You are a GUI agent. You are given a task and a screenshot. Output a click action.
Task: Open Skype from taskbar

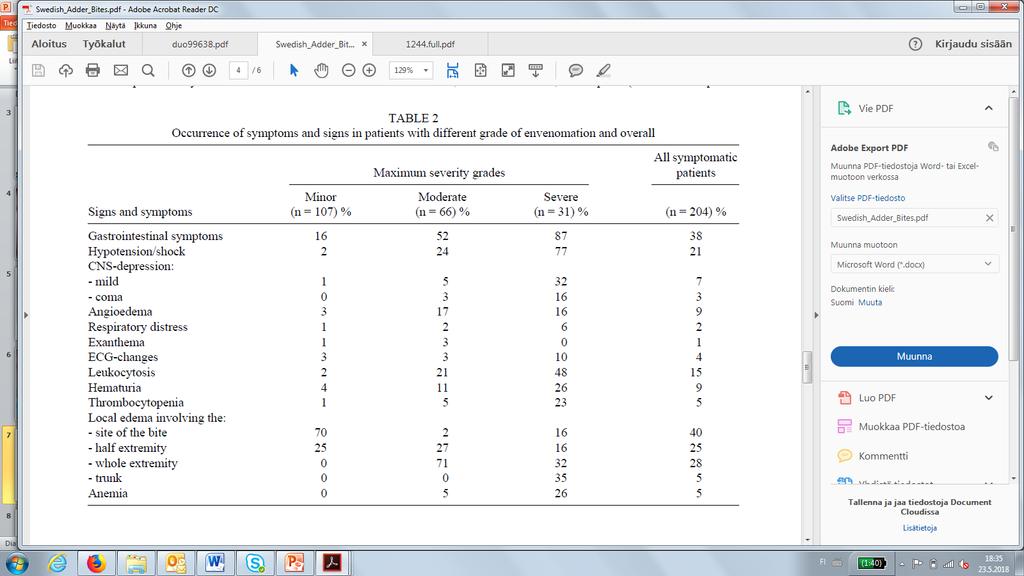[x=254, y=562]
